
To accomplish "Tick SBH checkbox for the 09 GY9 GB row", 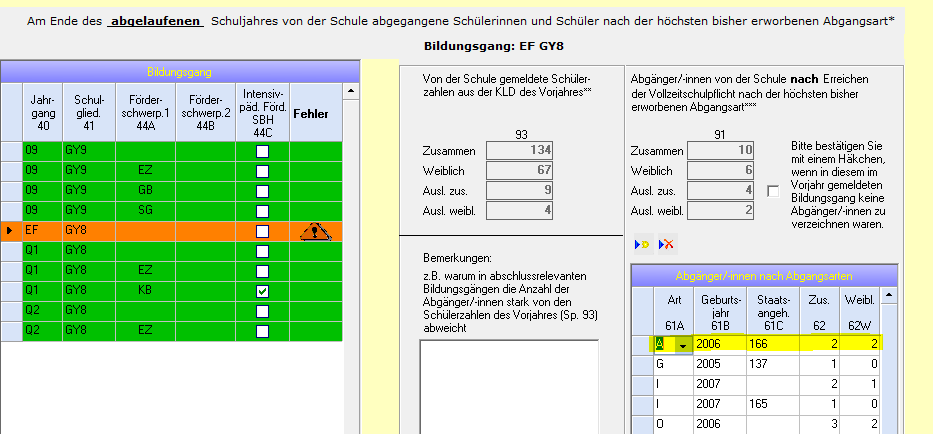I will click(x=262, y=191).
